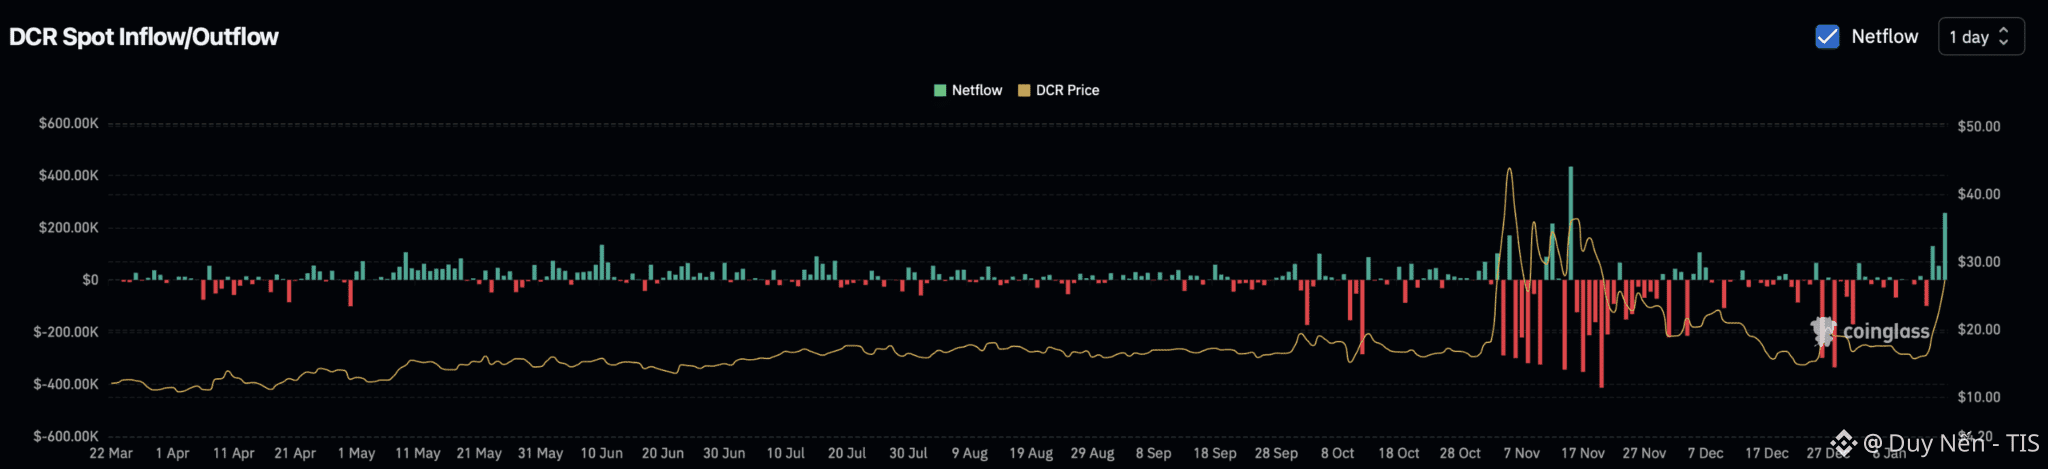2048x469 pixels.
Task: Open the 1 day interval dropdown
Action: click(x=1980, y=37)
